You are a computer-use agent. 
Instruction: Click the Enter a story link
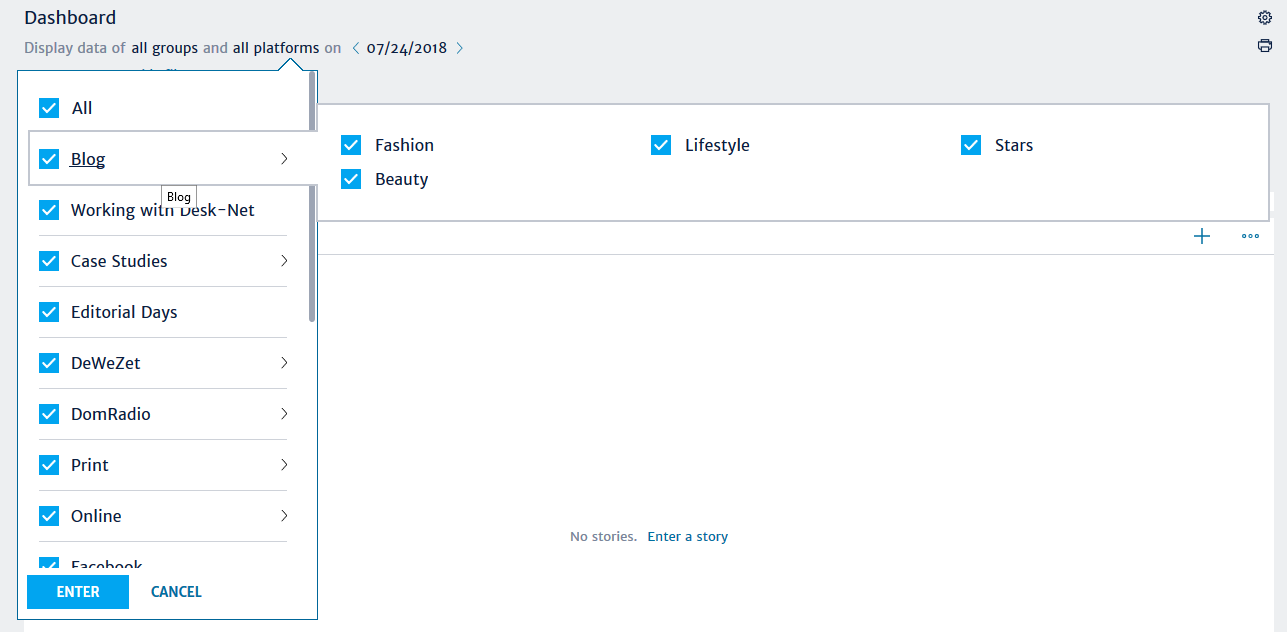(x=688, y=537)
